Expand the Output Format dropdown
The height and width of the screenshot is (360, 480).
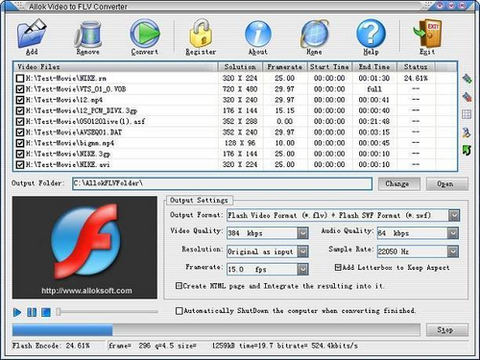(454, 215)
